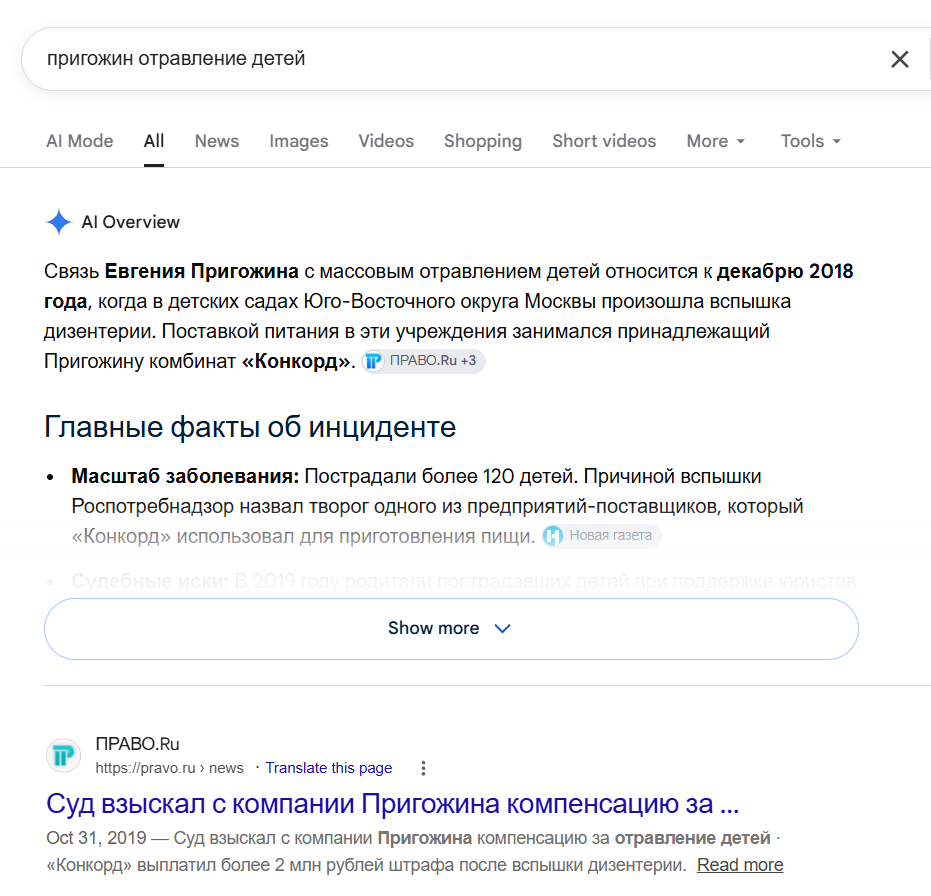Click the Translate this page link
931x896 pixels.
(328, 768)
